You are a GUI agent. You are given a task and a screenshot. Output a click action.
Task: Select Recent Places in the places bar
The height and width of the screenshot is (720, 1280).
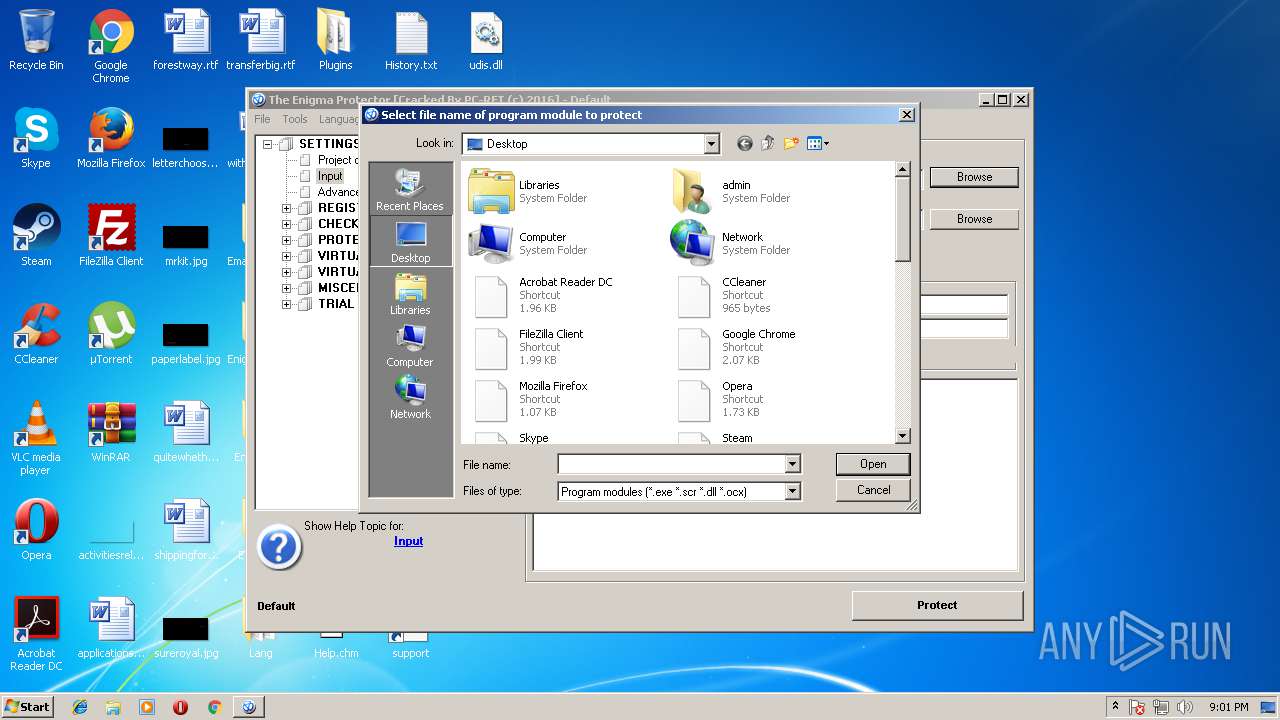coord(410,189)
